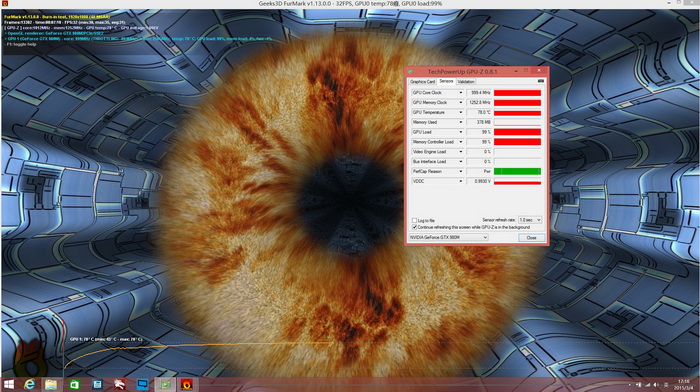Expand the GPU Core Clock sensor dropdown

(x=461, y=93)
